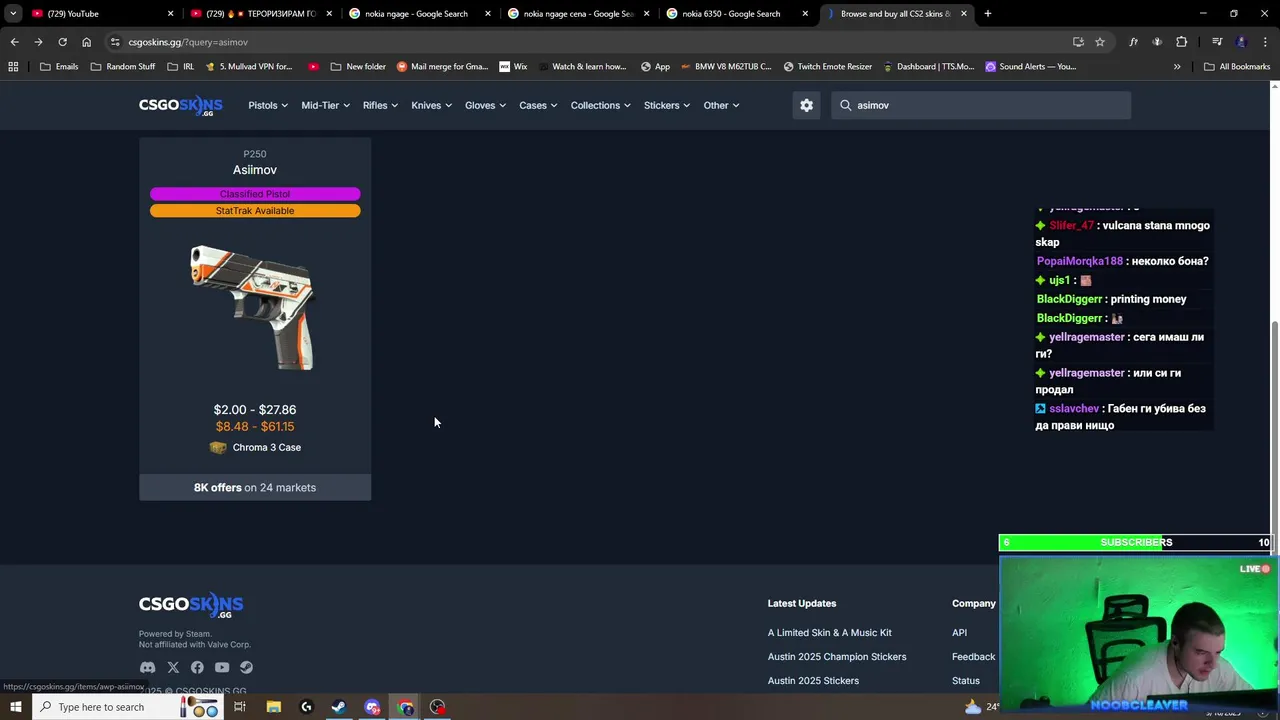Click the CSGOSKINS.GG header logo
Viewport: 1280px width, 720px height.
(x=181, y=105)
